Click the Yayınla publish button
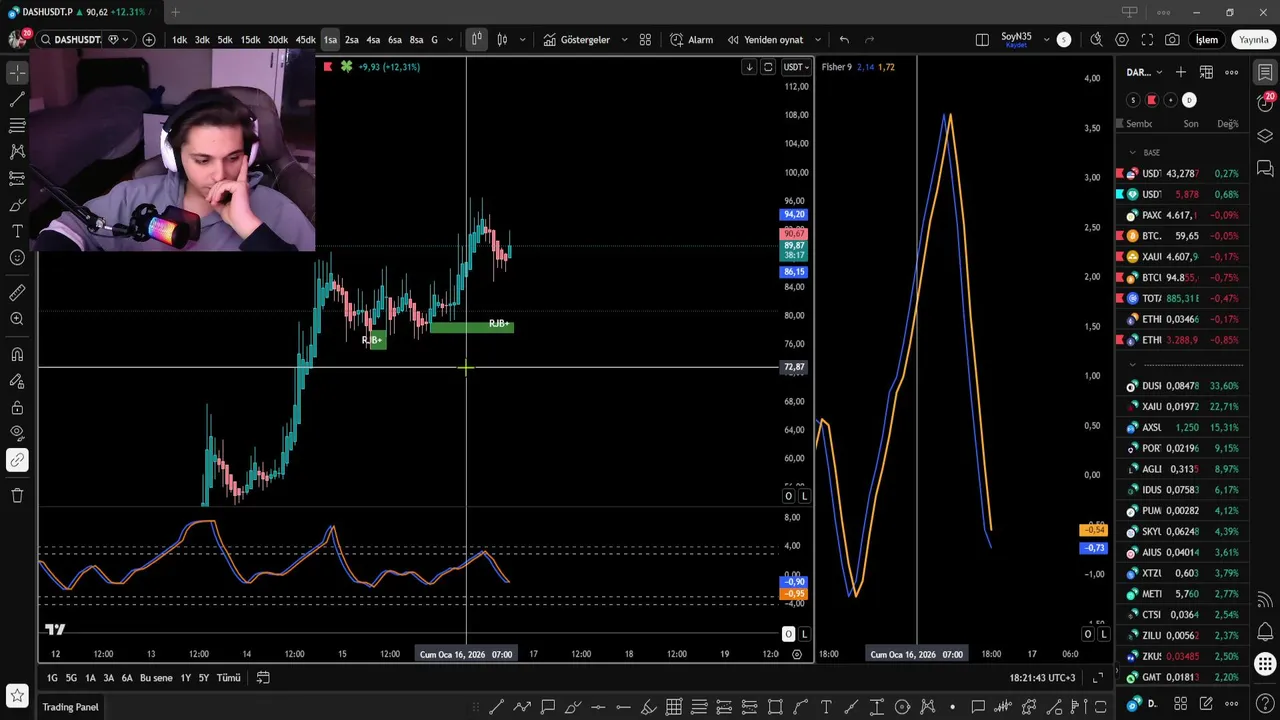 [1253, 40]
